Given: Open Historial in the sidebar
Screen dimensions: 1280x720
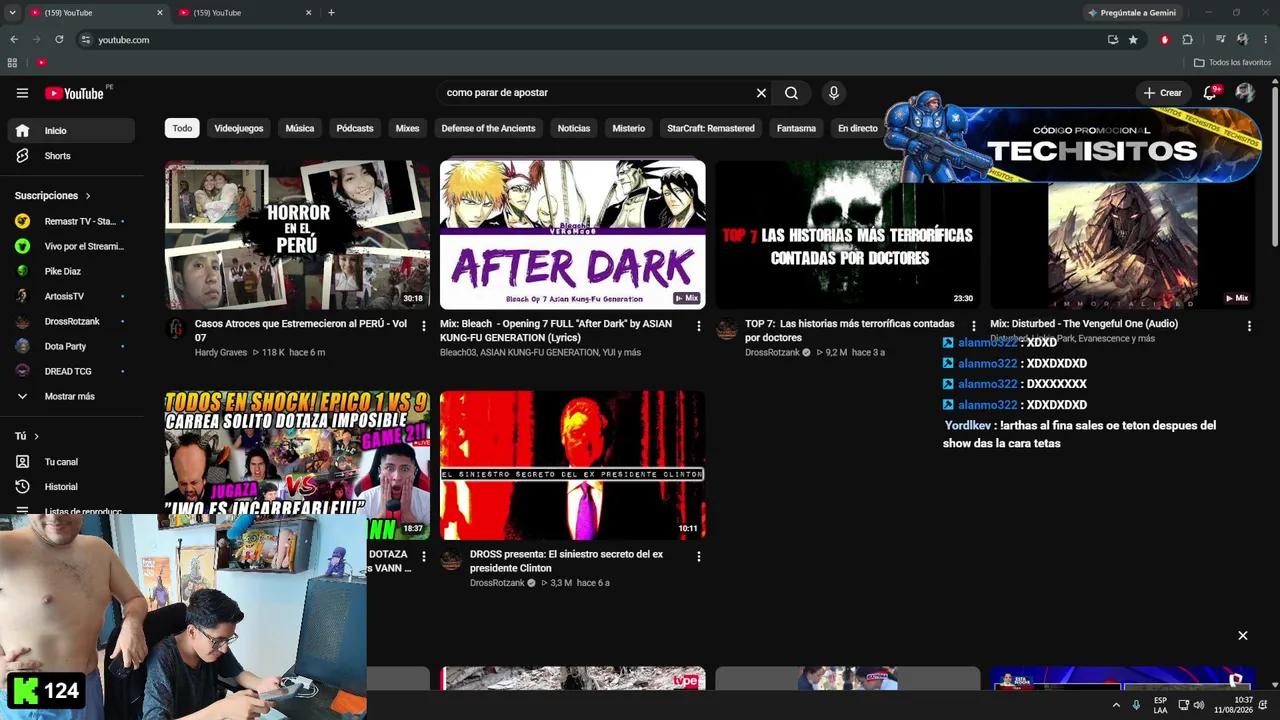Looking at the screenshot, I should (71, 487).
